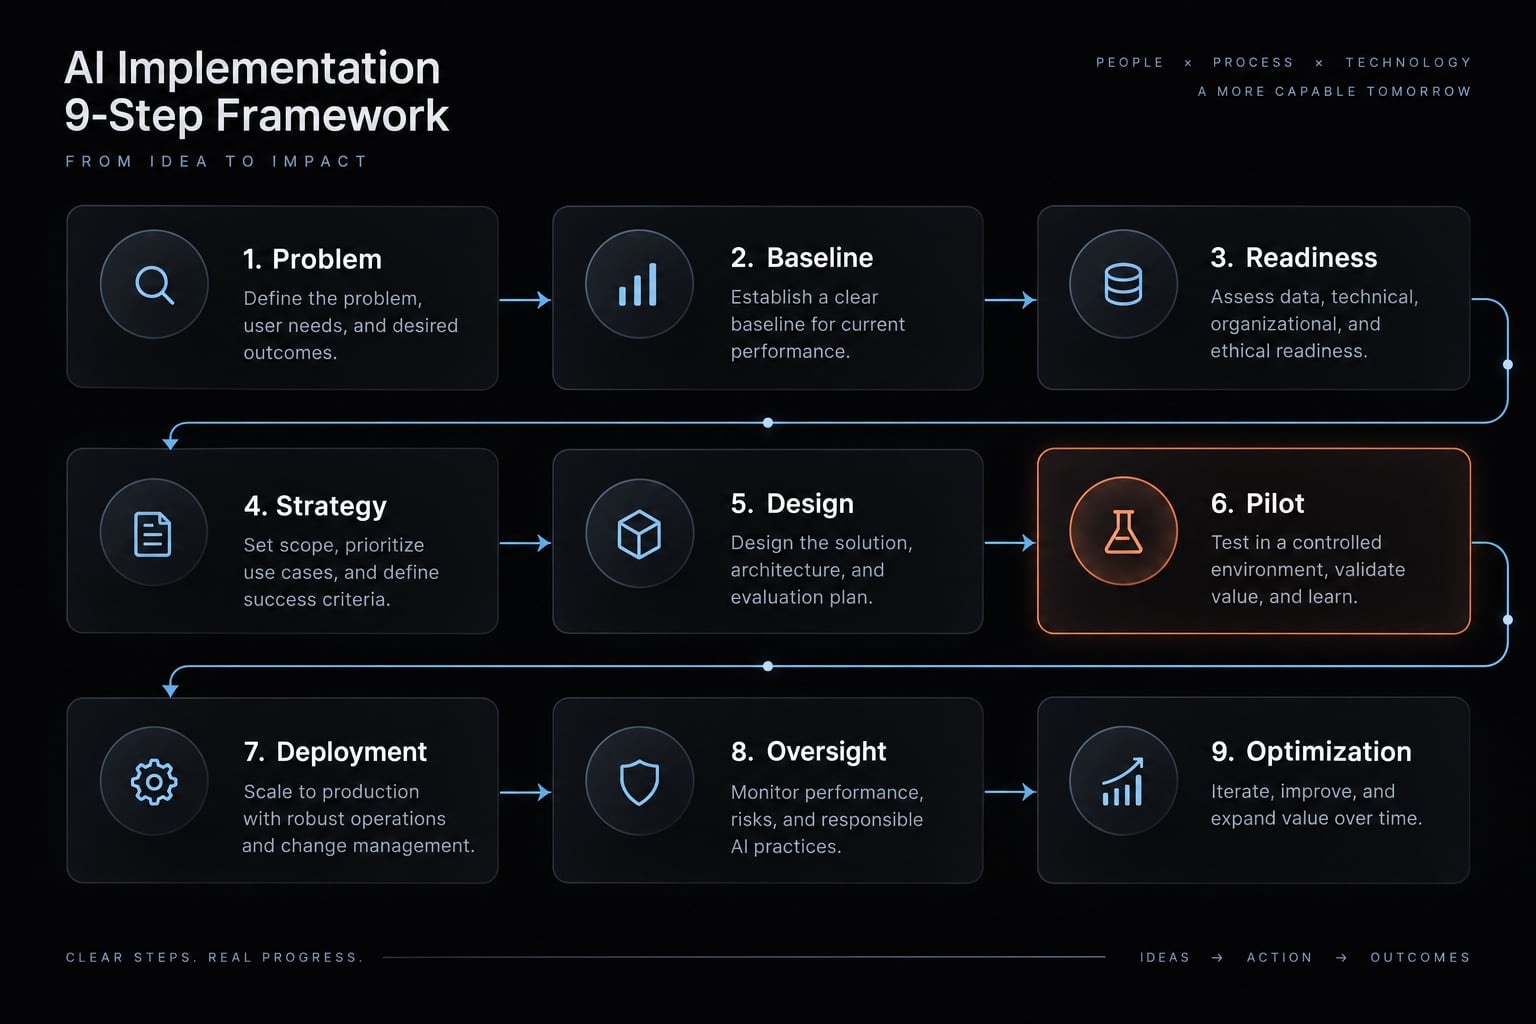The width and height of the screenshot is (1536, 1024).
Task: Select "IDEAS" in the footer
Action: (1165, 958)
